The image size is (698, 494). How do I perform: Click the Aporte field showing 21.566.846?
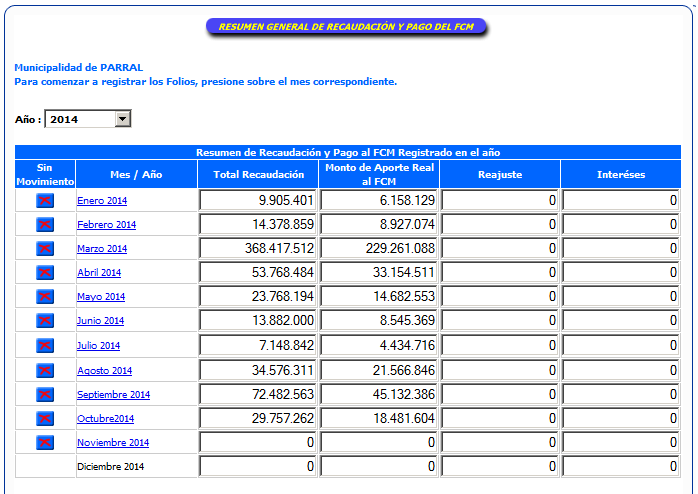pyautogui.click(x=379, y=371)
